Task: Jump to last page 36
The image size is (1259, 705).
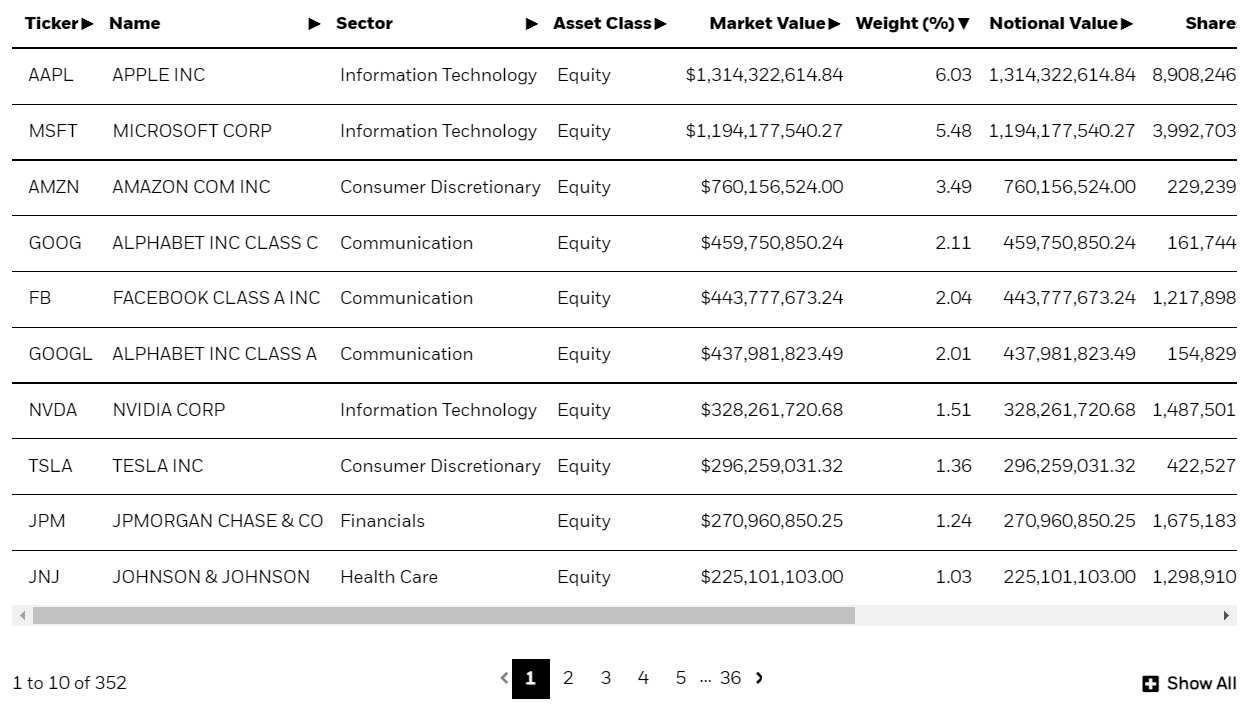Action: click(x=731, y=678)
